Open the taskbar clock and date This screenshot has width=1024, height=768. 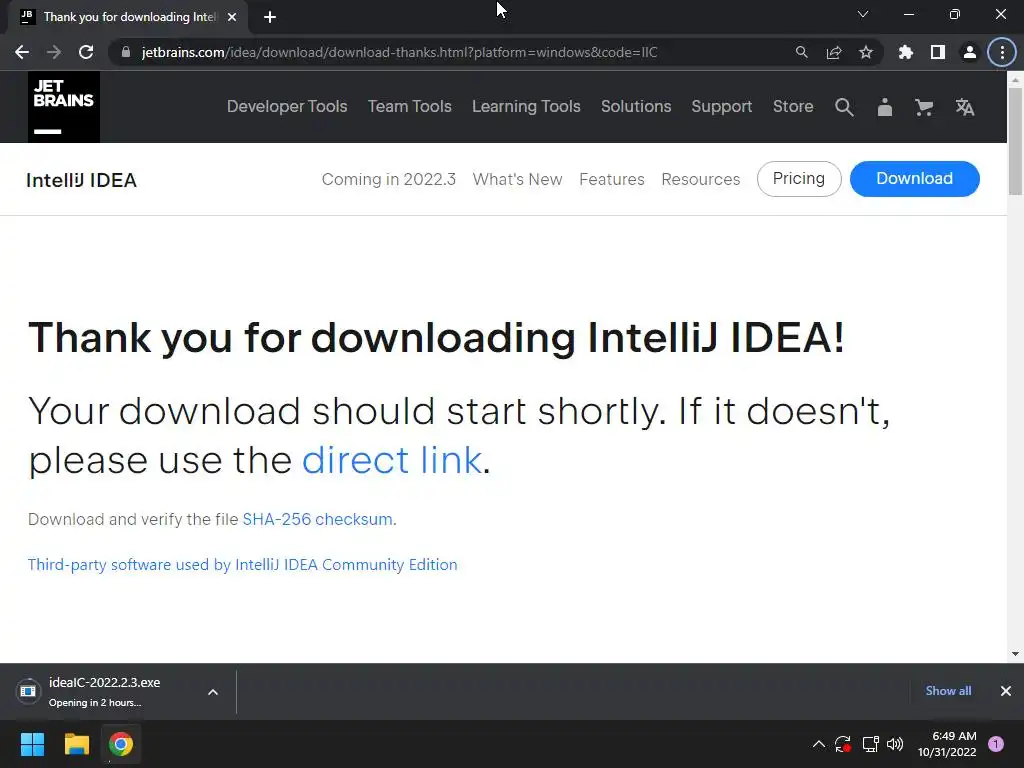tap(947, 744)
